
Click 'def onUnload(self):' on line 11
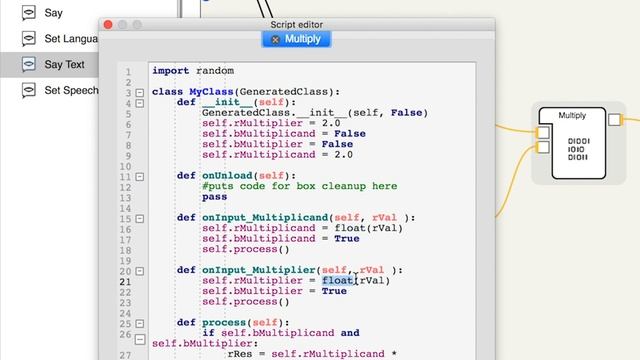[x=236, y=176]
